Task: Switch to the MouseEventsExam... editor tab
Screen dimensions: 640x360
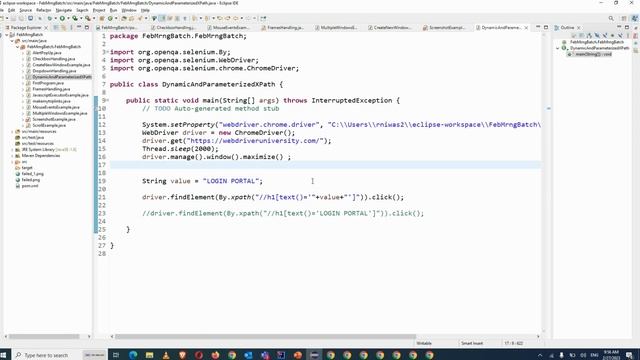Action: [231, 28]
